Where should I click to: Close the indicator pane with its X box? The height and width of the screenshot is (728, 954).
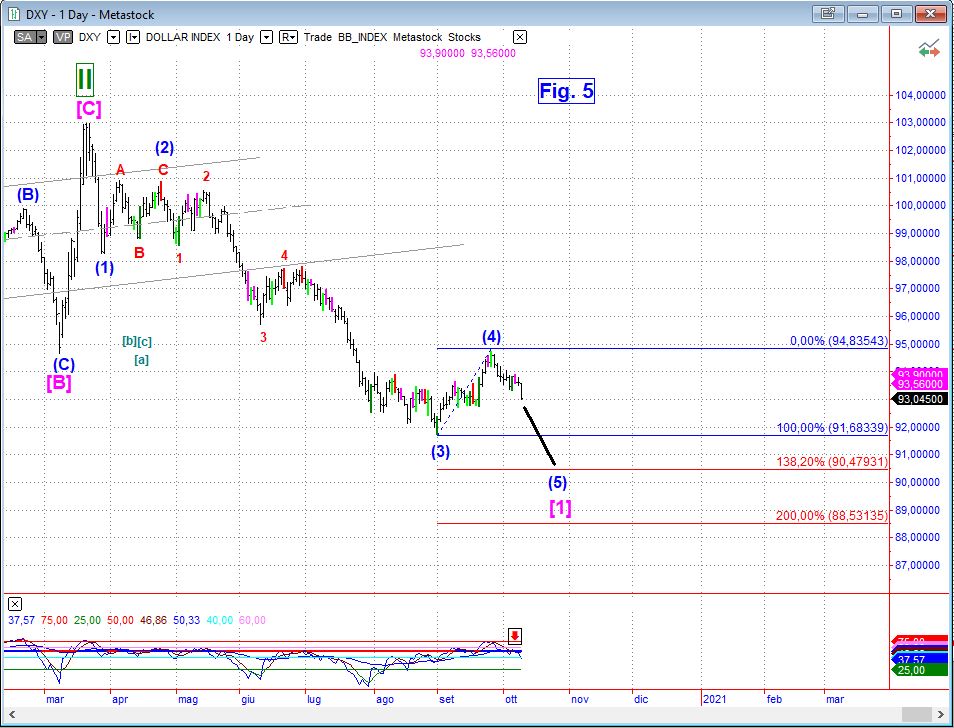click(x=15, y=604)
